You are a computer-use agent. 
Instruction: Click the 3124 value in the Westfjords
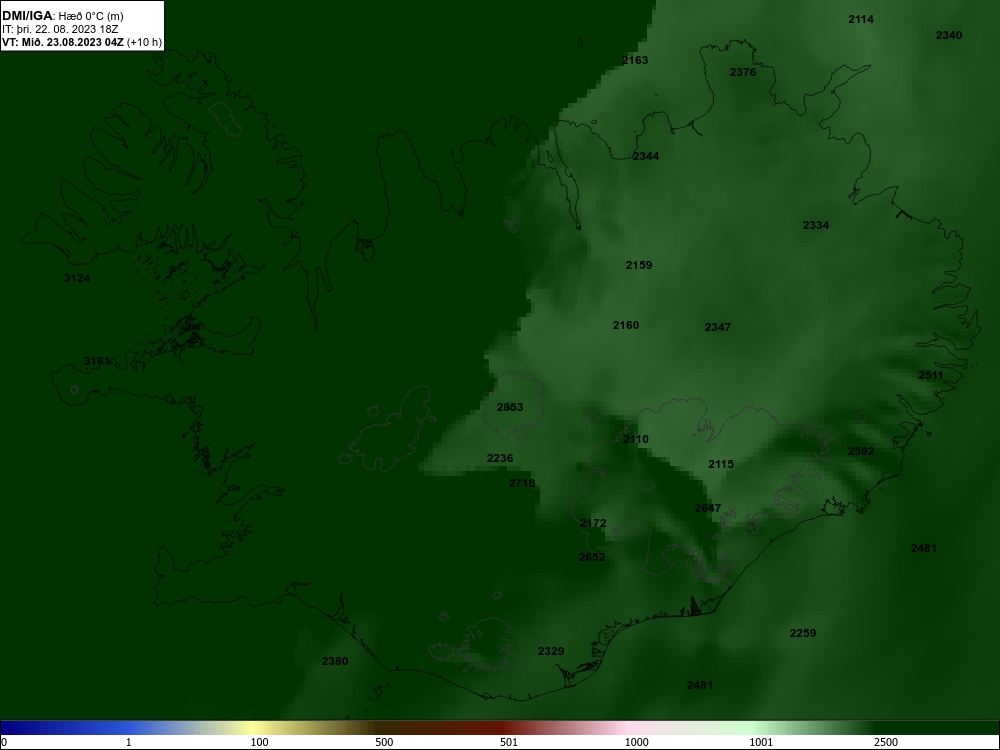click(77, 279)
